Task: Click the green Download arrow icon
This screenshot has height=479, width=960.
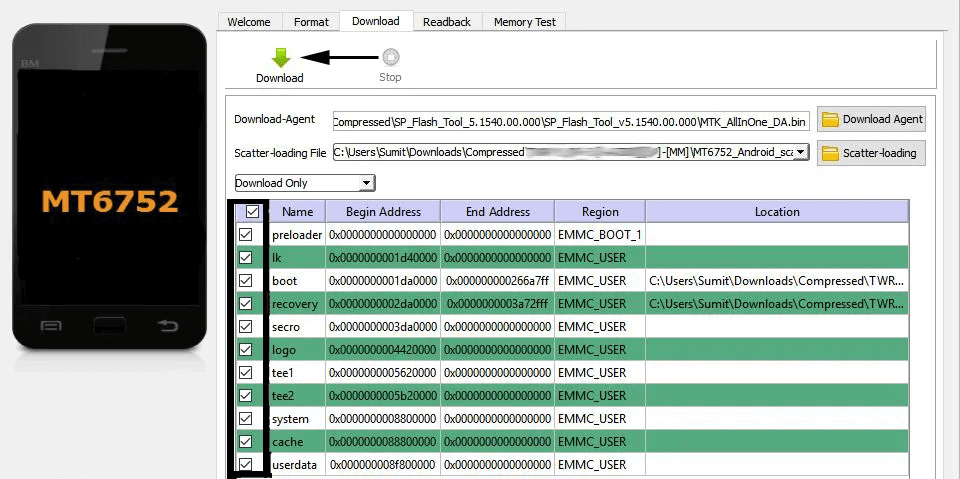Action: pos(280,58)
